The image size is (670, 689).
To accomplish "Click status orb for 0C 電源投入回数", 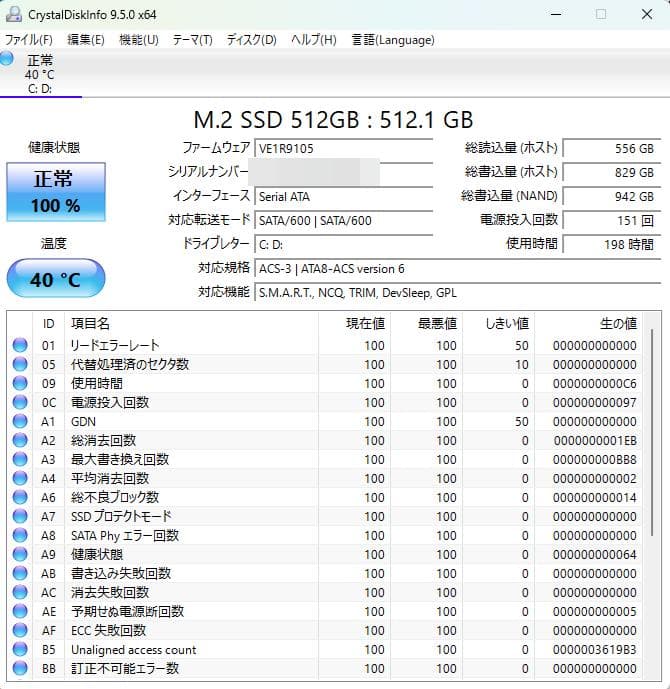I will click(20, 402).
